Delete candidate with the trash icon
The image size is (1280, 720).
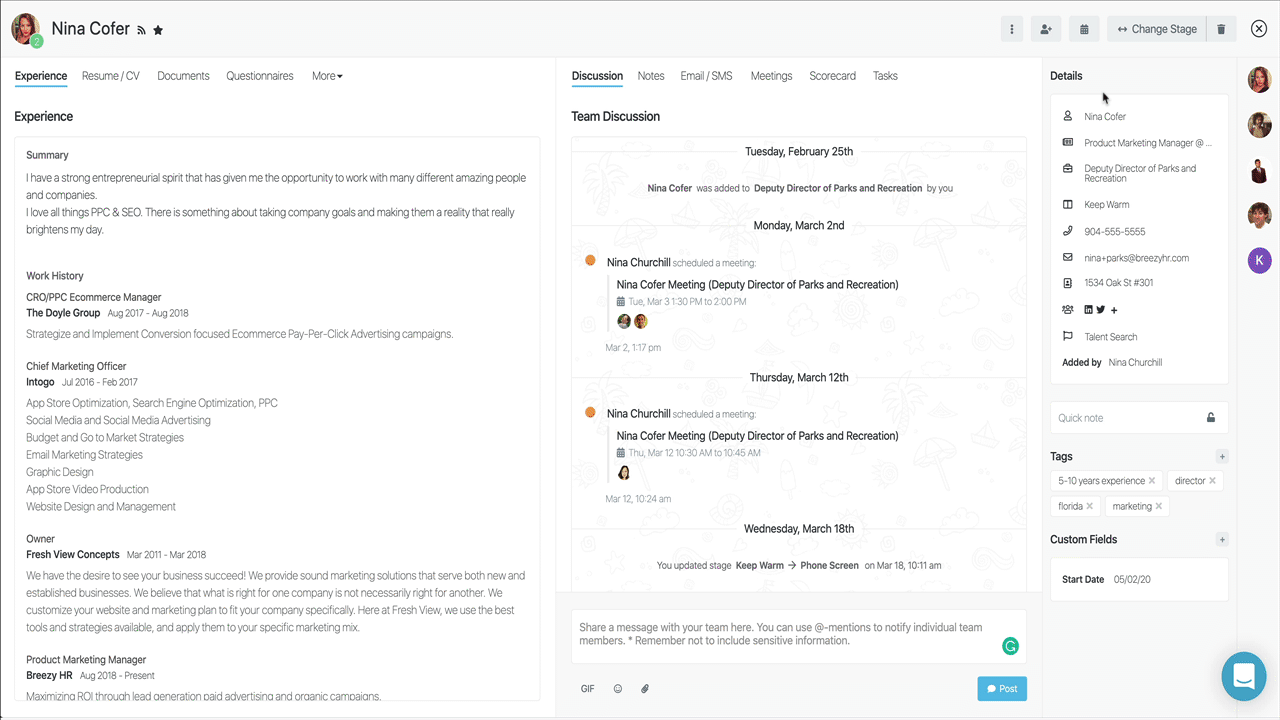point(1221,29)
